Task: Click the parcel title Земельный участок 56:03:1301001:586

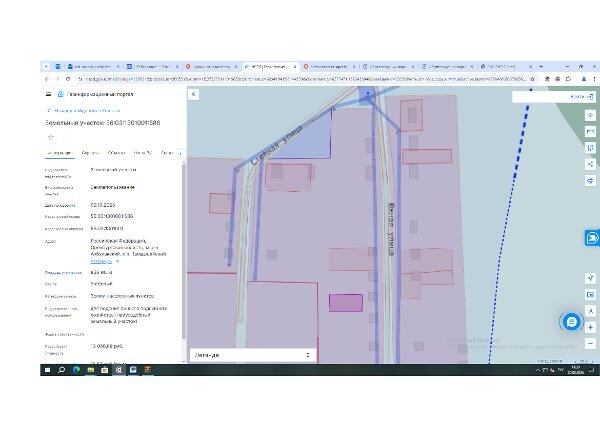Action: 103,123
